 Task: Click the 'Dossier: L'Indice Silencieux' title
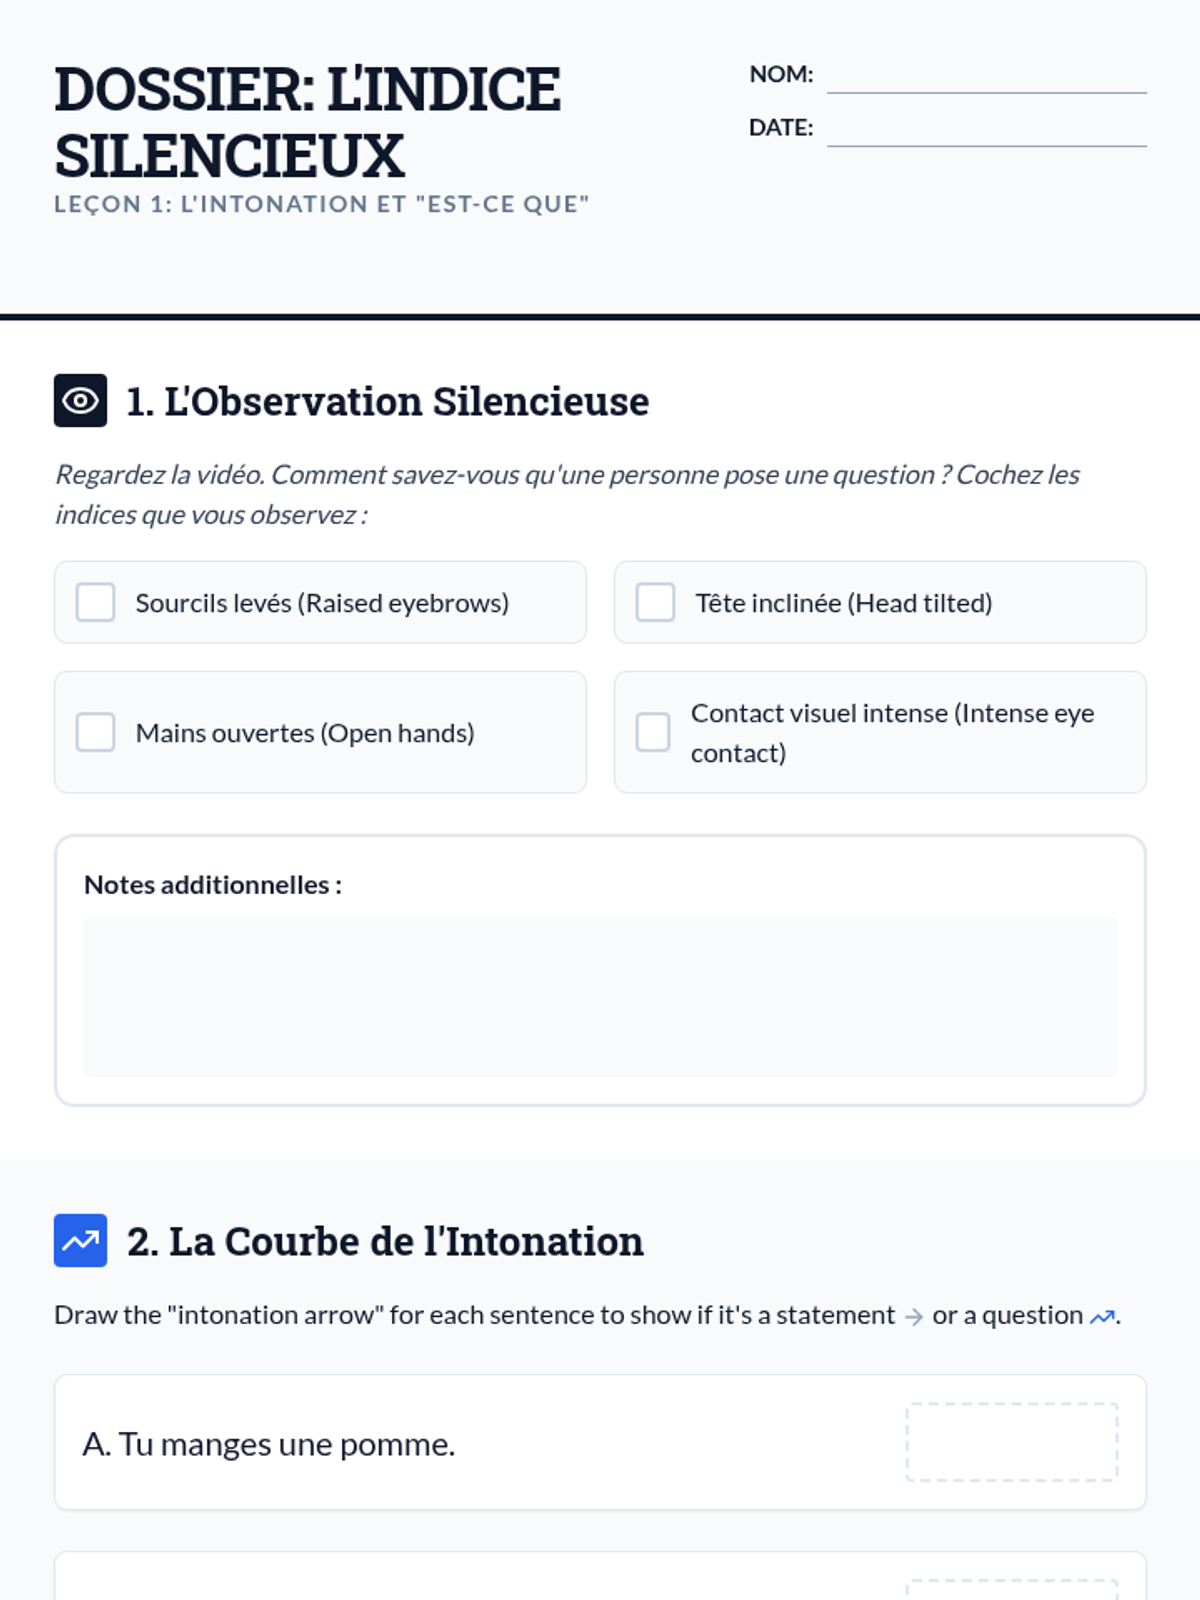(x=307, y=122)
